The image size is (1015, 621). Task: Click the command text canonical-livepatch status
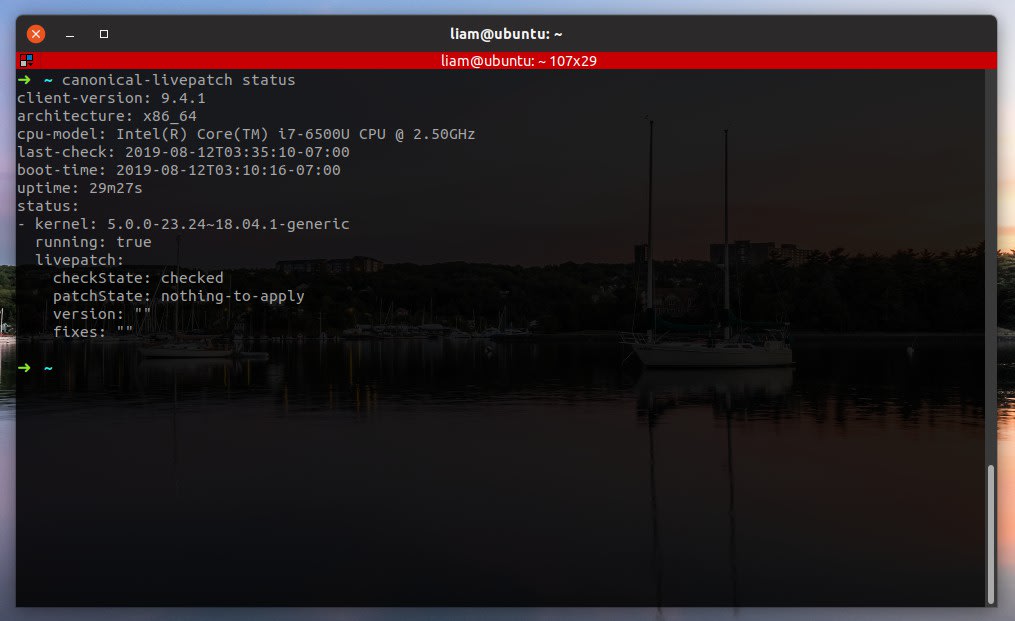[179, 80]
